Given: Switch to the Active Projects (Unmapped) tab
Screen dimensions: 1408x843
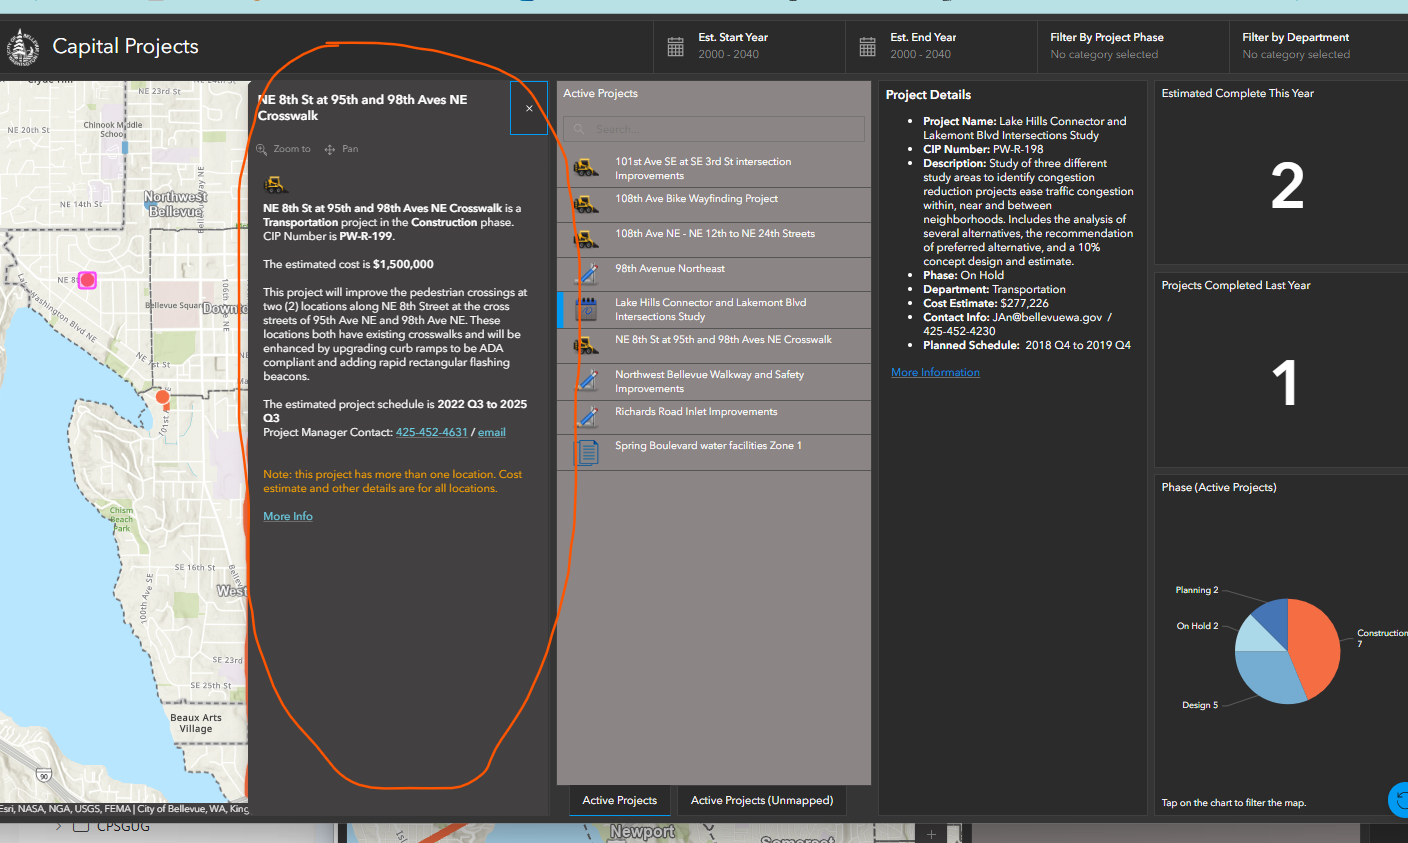Looking at the screenshot, I should pyautogui.click(x=761, y=800).
